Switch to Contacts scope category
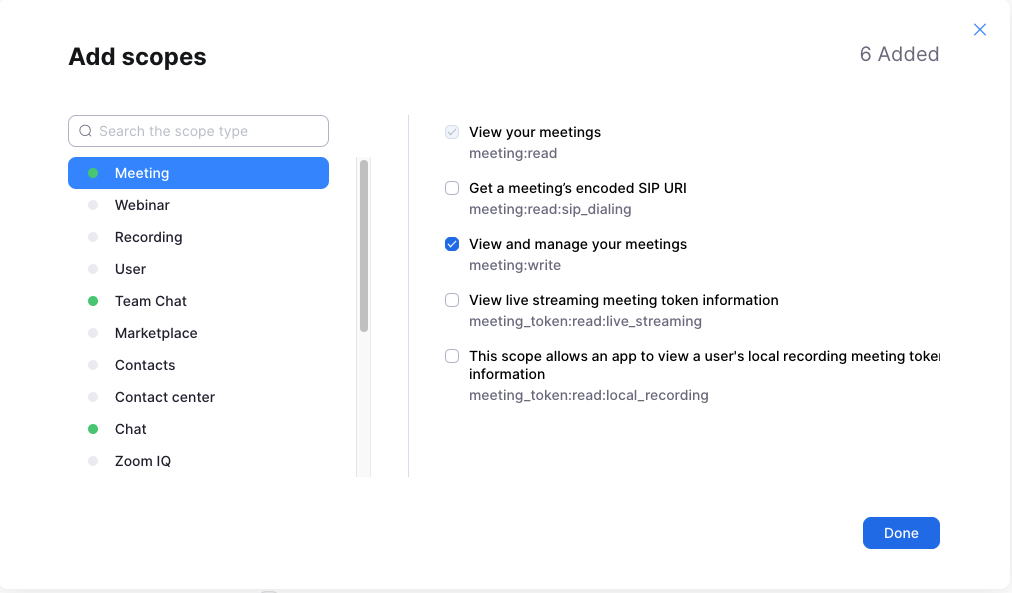This screenshot has width=1012, height=593. 145,365
